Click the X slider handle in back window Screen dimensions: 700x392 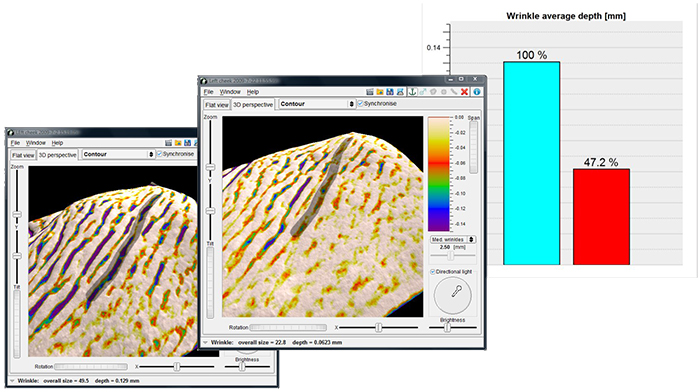(x=177, y=367)
